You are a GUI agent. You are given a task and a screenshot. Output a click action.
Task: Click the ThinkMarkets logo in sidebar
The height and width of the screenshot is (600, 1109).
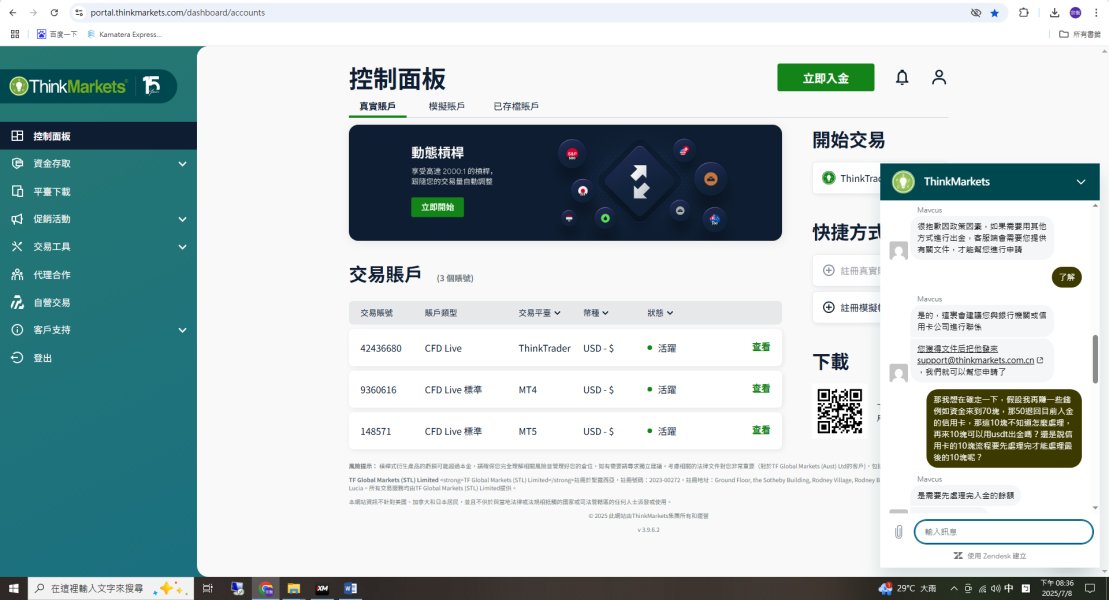[x=68, y=86]
